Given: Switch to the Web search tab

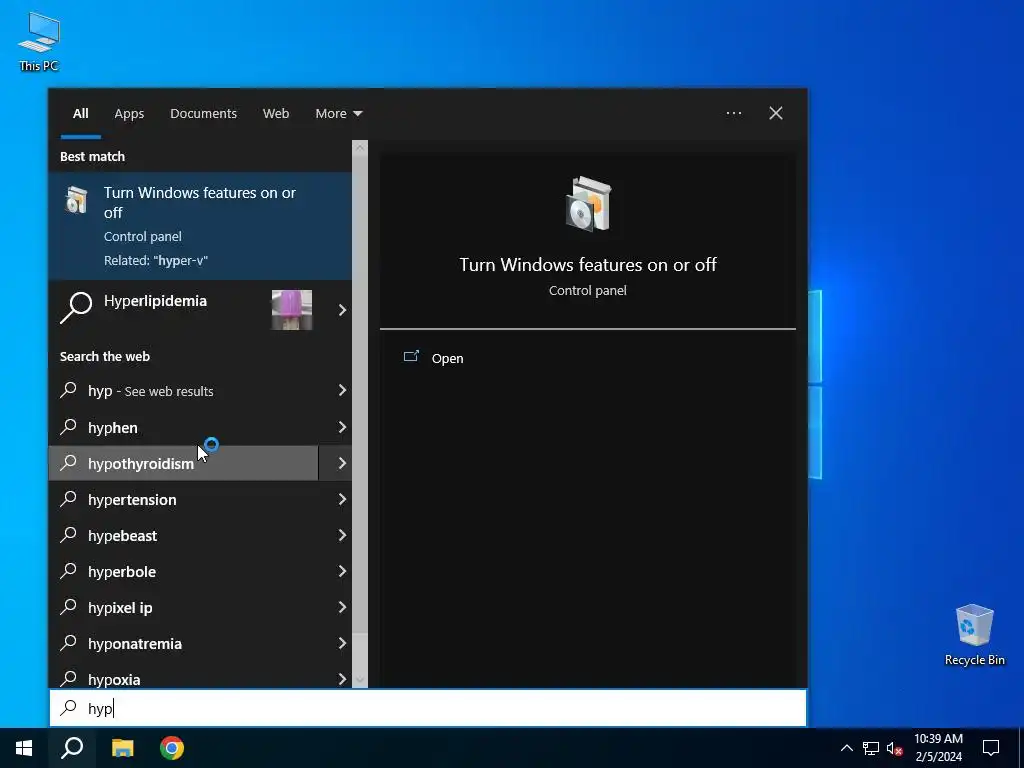Looking at the screenshot, I should click(x=276, y=114).
